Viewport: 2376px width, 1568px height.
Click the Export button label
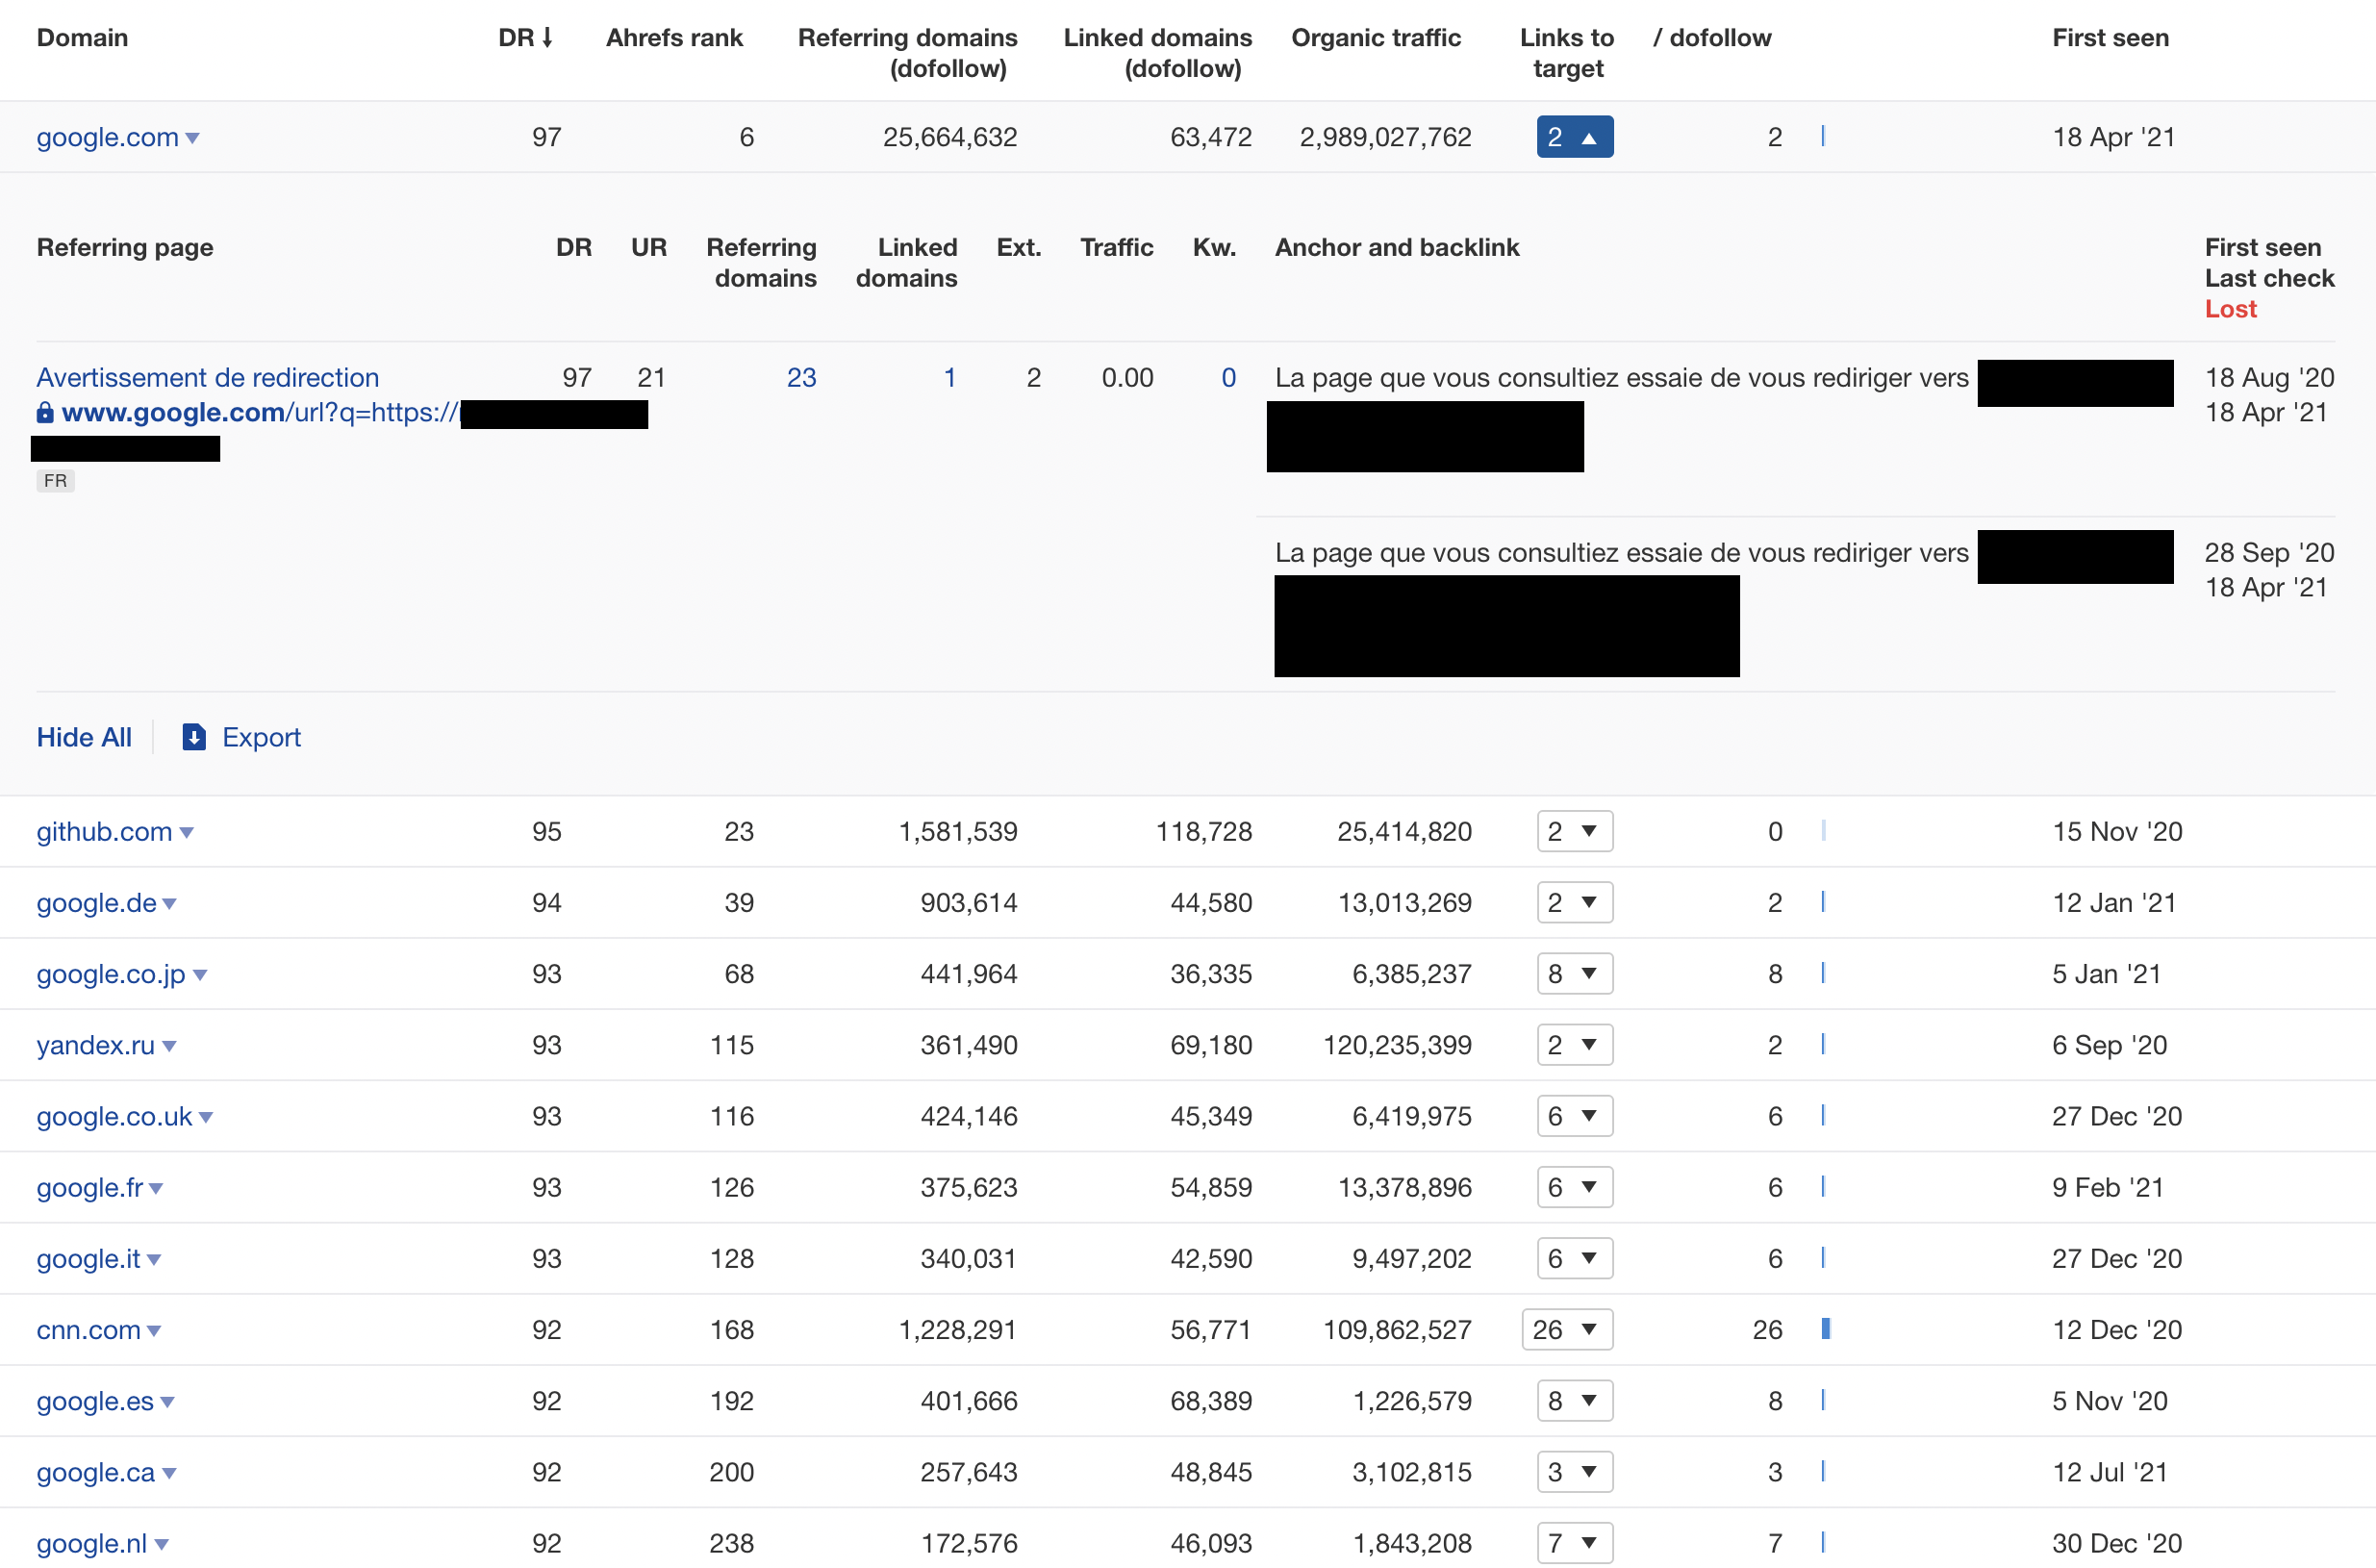[261, 737]
